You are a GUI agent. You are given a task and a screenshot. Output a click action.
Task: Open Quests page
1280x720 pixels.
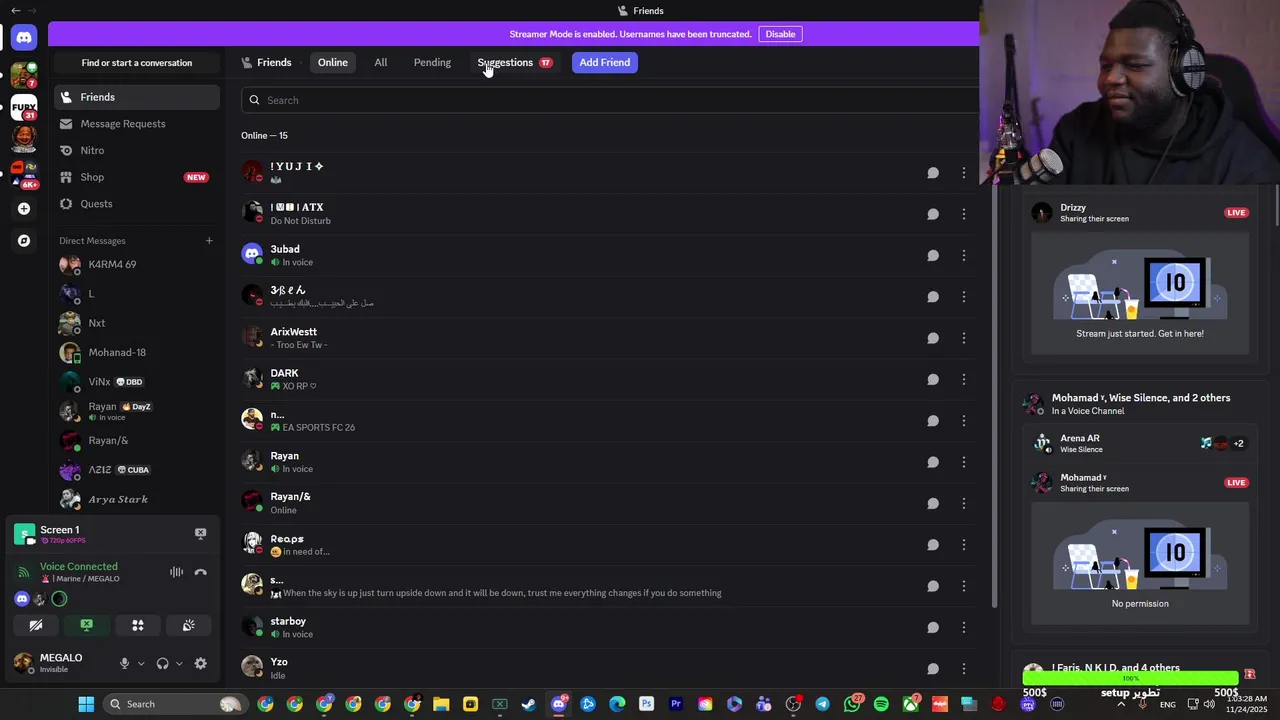click(137, 204)
